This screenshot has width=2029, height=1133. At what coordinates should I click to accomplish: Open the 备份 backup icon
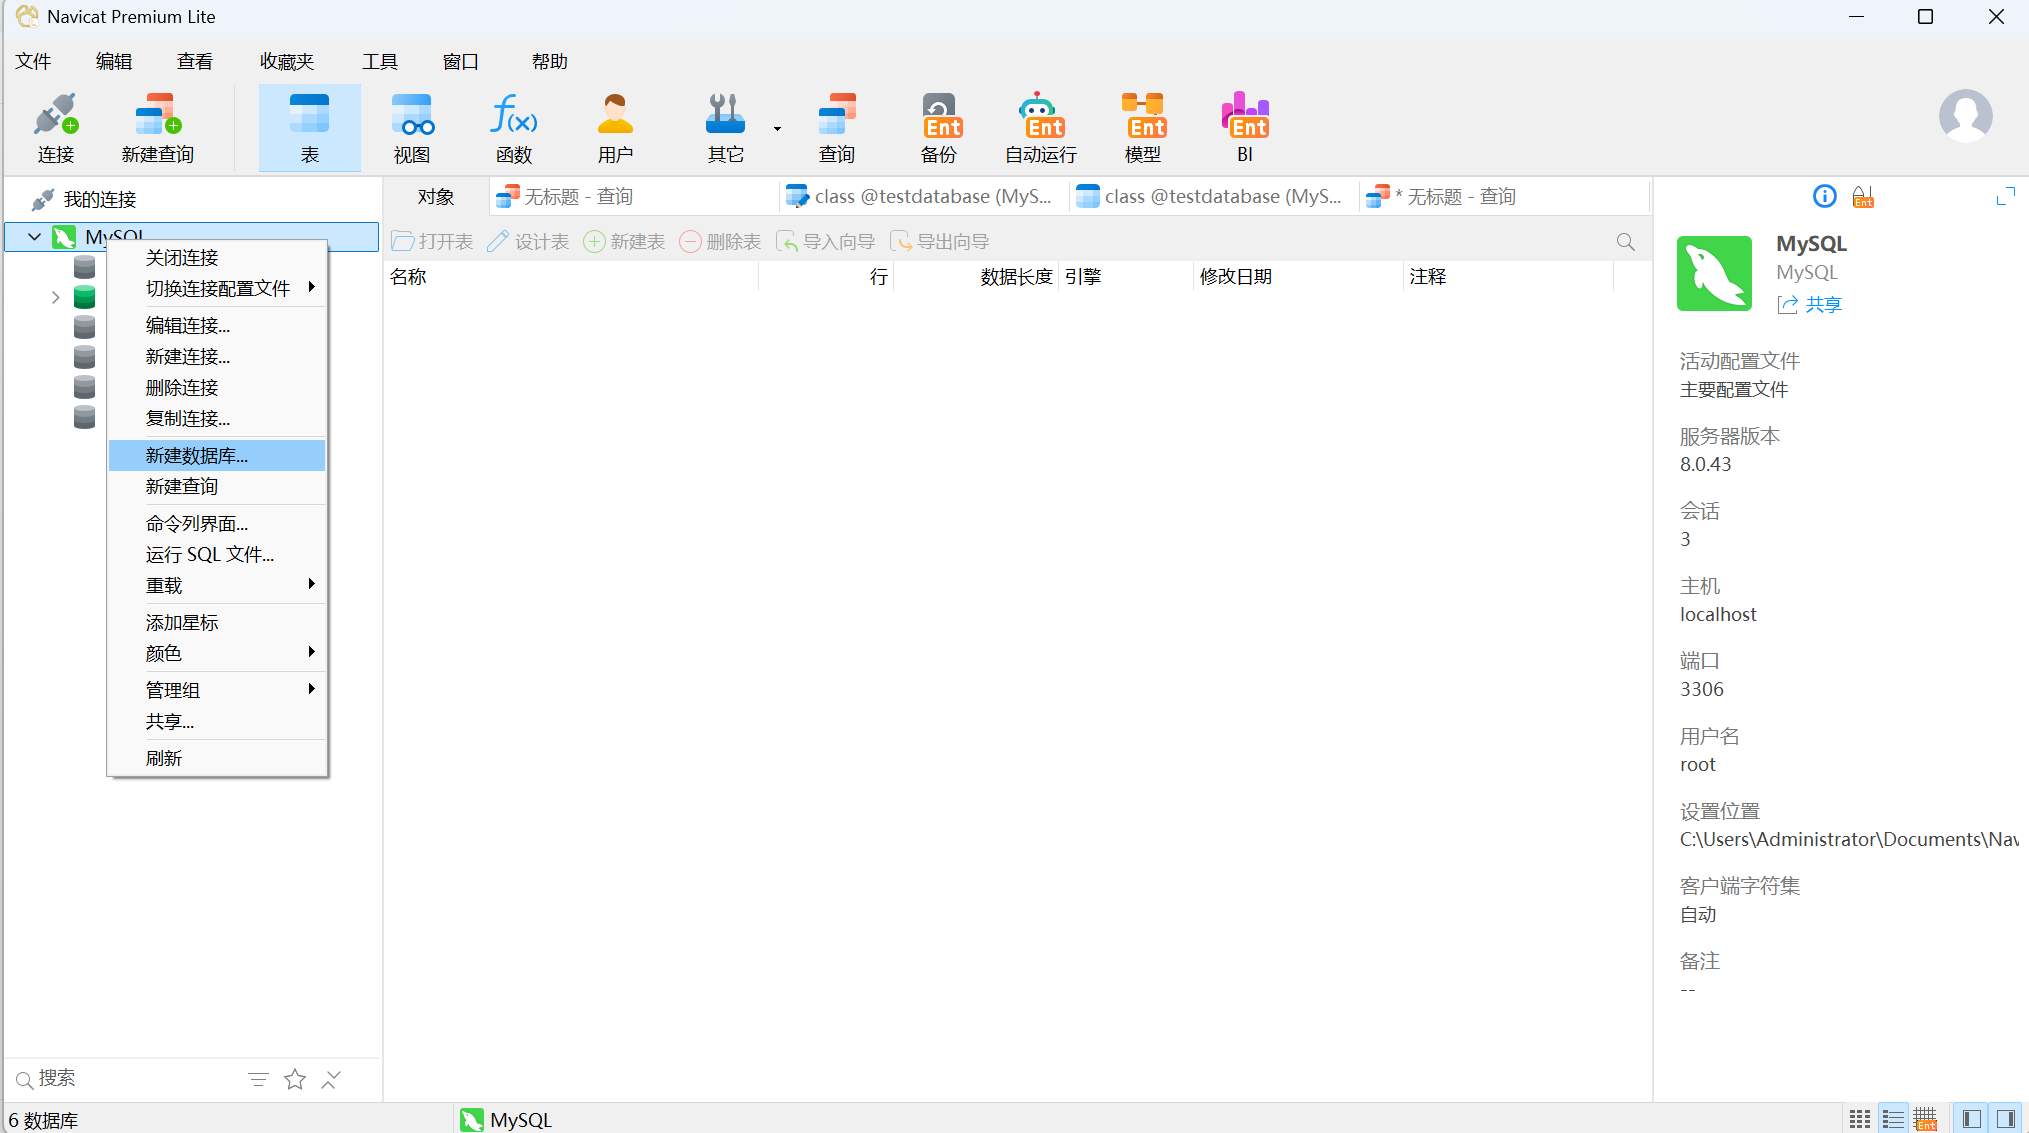tap(938, 128)
